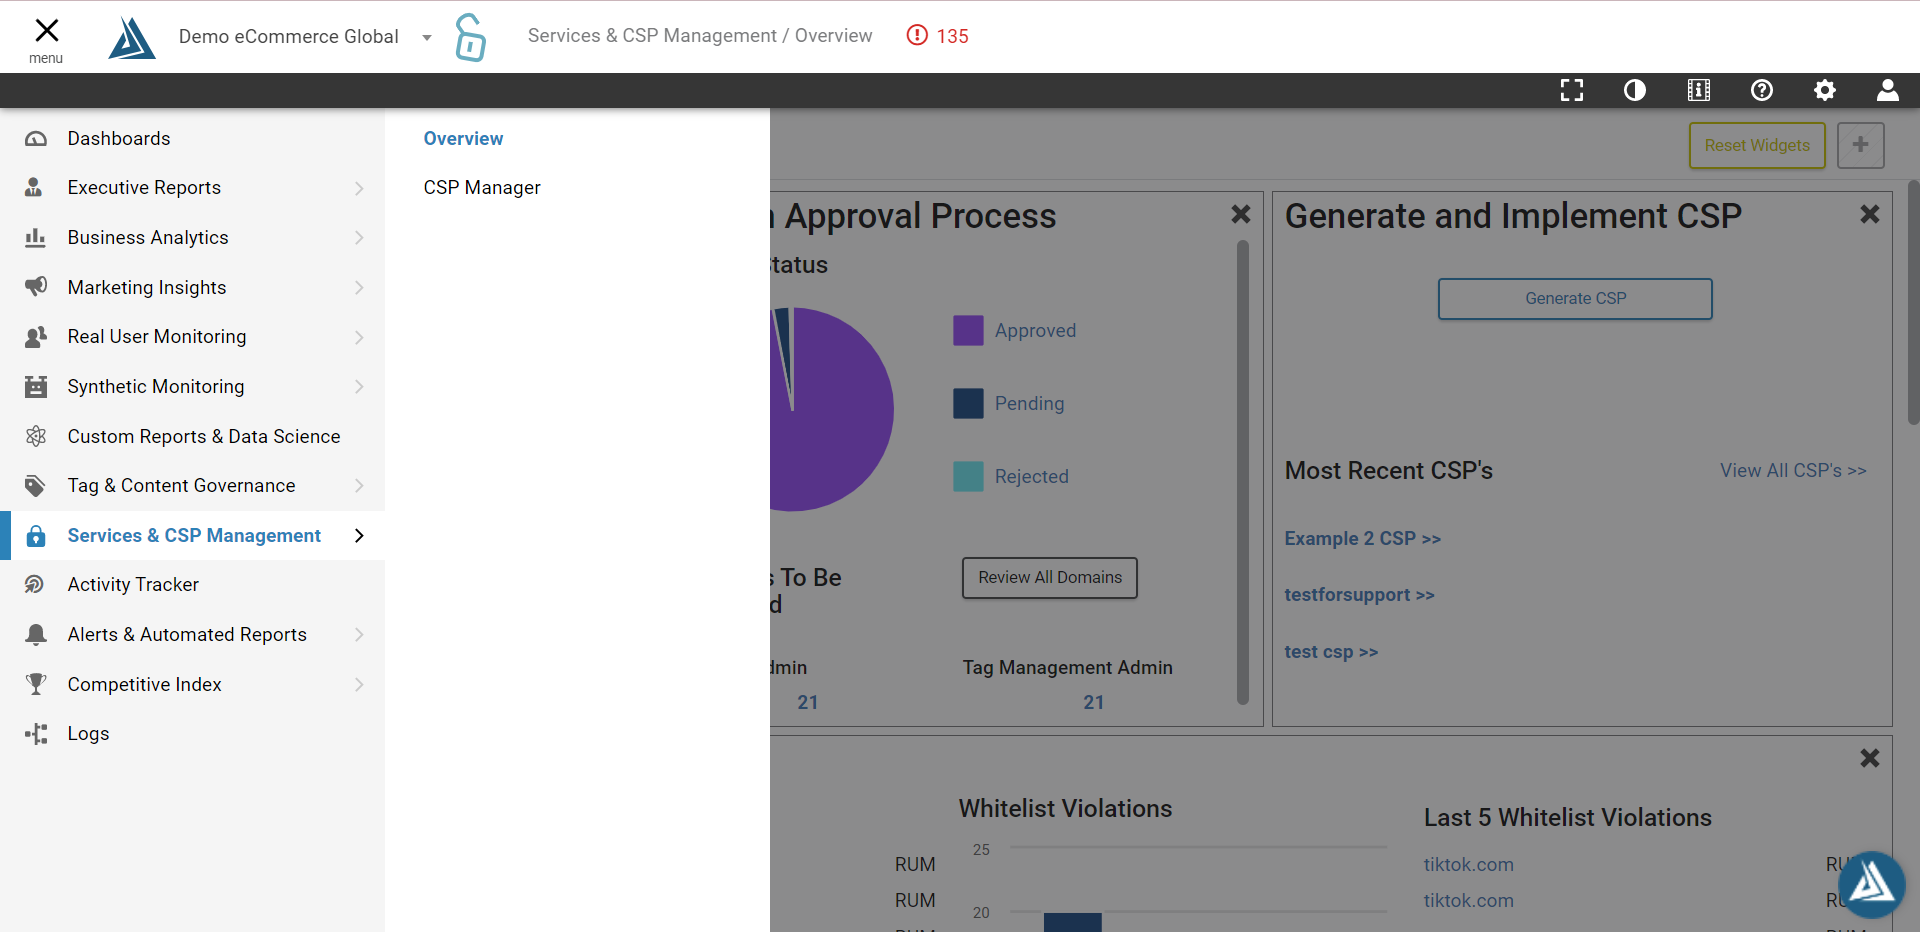Screen dimensions: 1920x932
Task: Open the testforsupport CSP link
Action: [x=1359, y=594]
